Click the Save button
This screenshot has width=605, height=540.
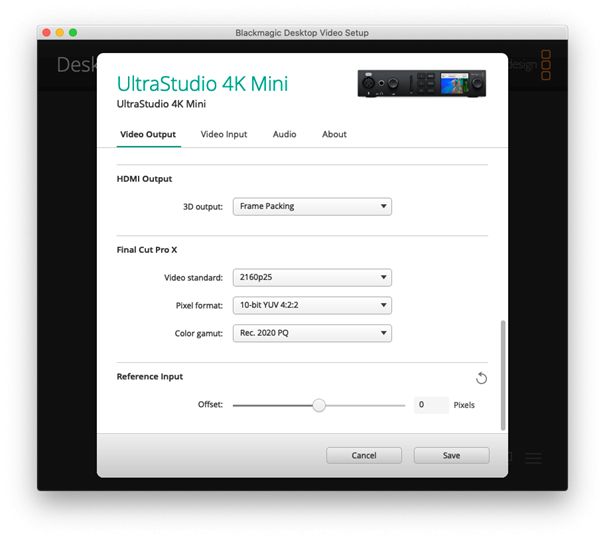pos(451,456)
